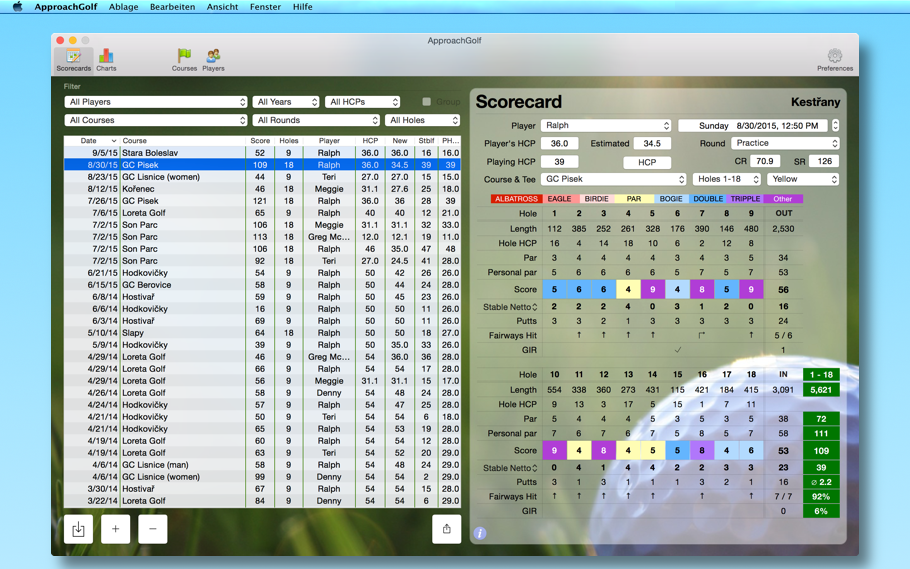Open the Bearbeiten menu
This screenshot has height=569, width=910.
point(172,7)
